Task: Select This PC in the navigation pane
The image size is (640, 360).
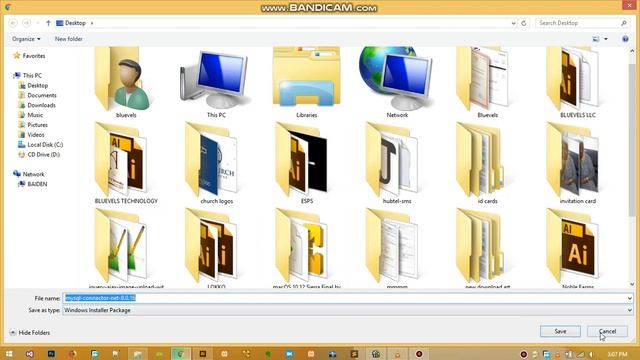Action: 28,76
